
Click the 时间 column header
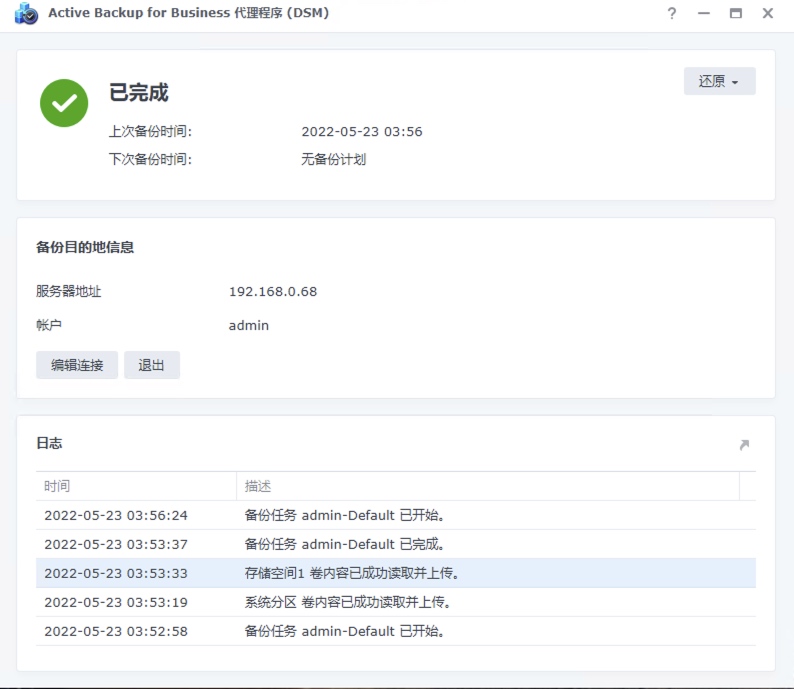coord(136,486)
